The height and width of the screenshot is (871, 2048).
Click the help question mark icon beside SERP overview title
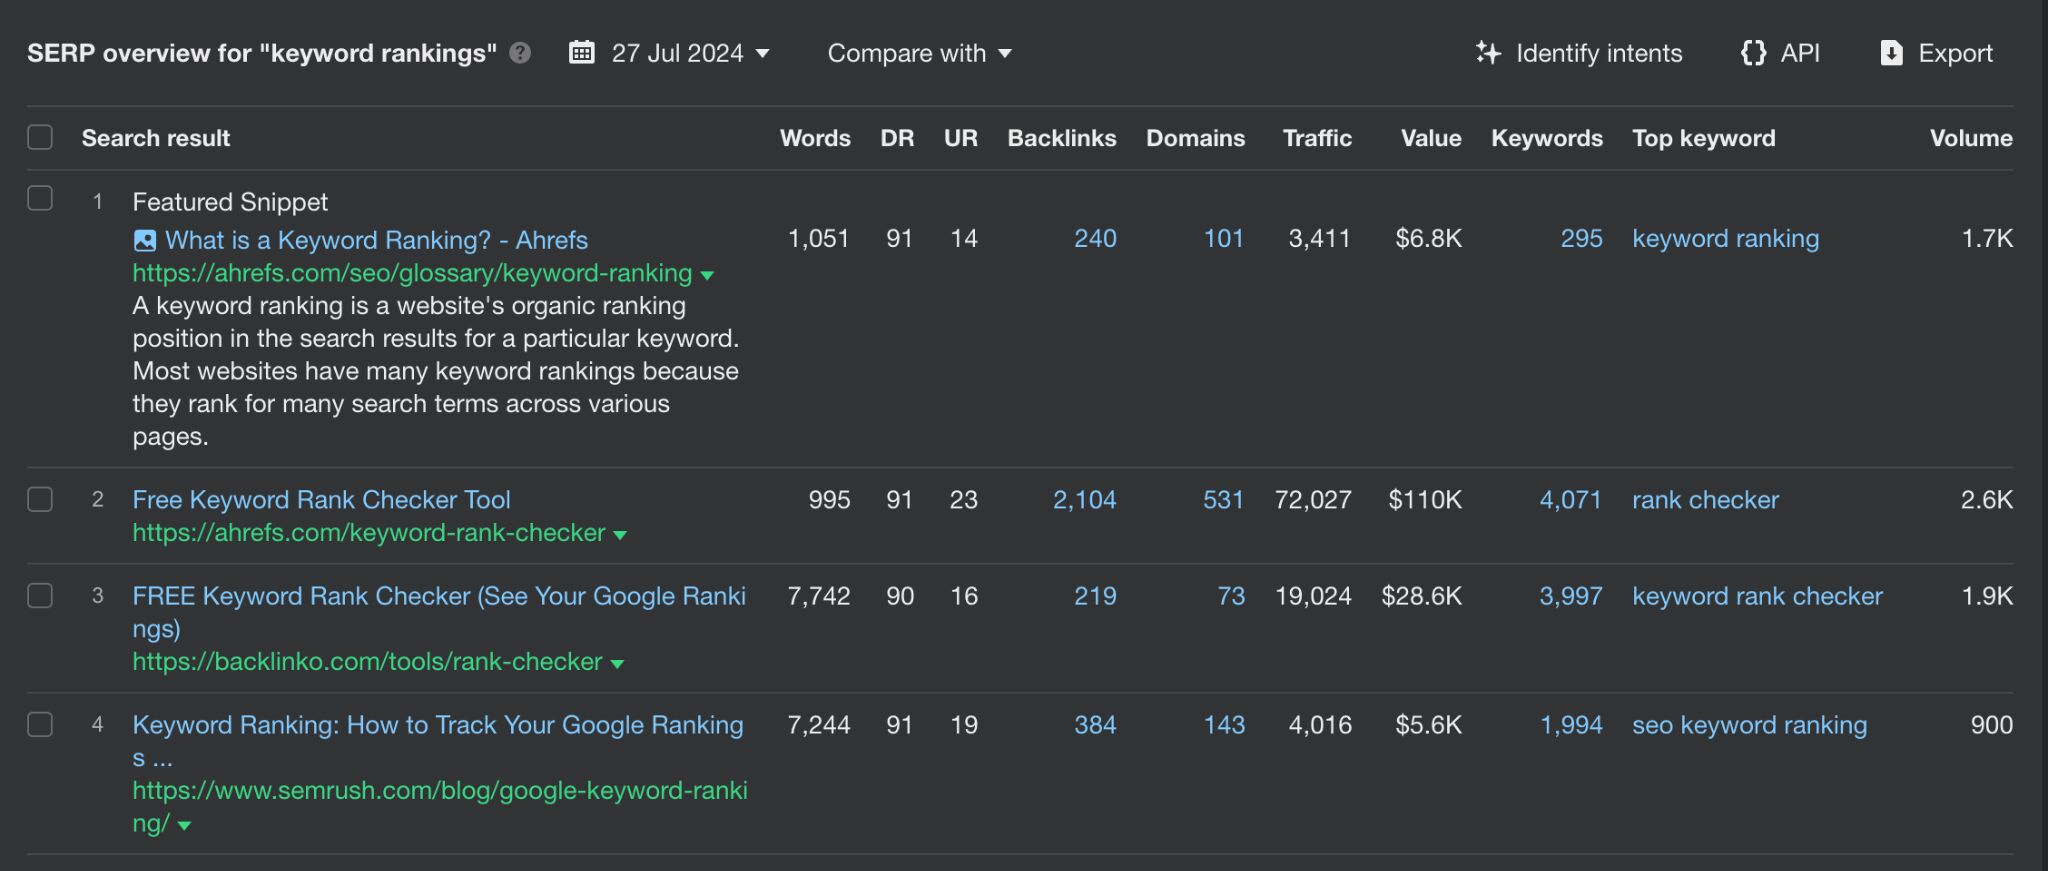pyautogui.click(x=520, y=53)
